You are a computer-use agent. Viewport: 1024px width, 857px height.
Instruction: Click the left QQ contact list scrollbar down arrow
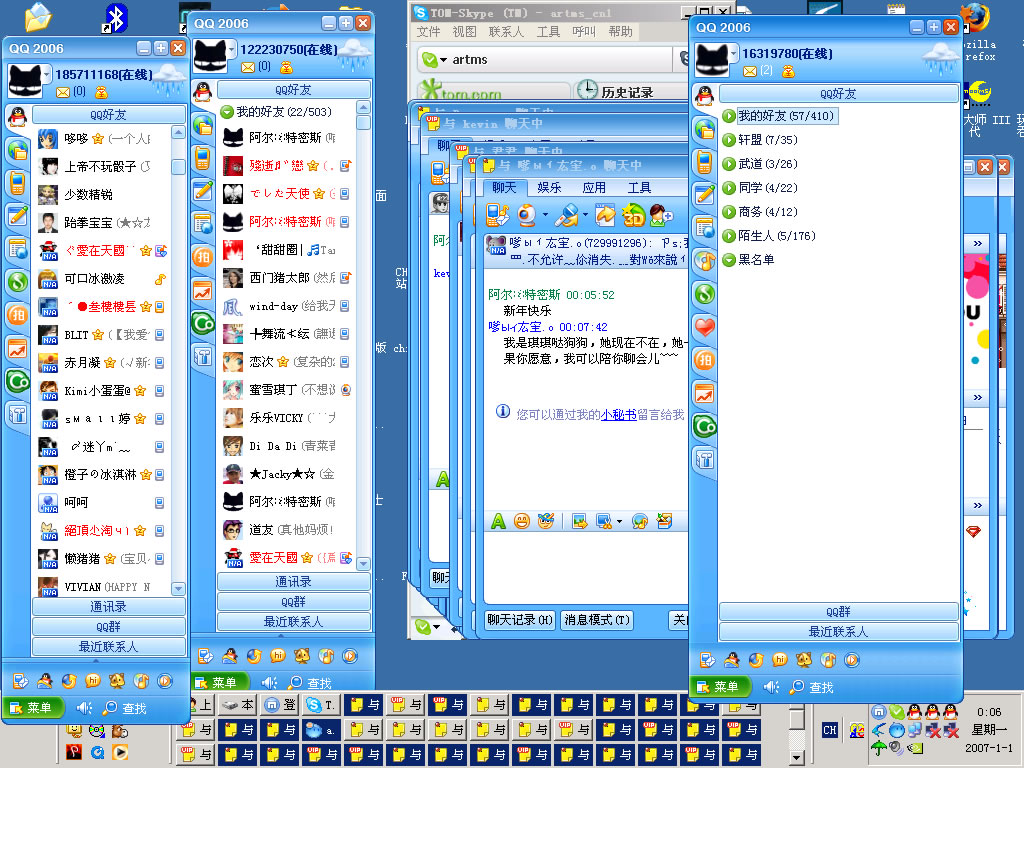point(178,589)
